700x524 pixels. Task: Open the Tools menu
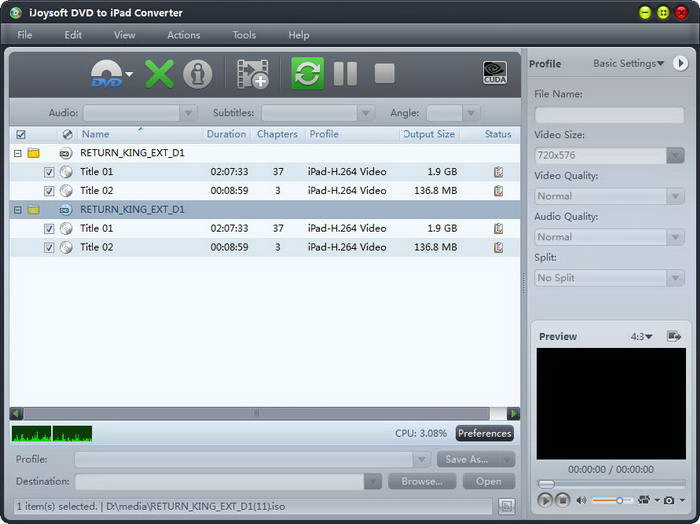(244, 35)
